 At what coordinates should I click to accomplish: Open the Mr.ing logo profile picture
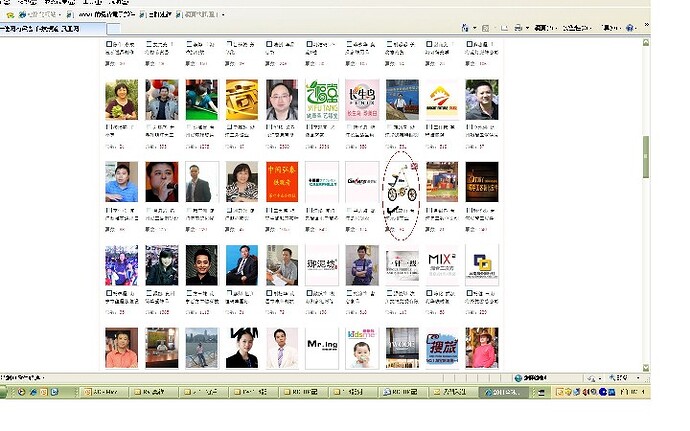click(322, 347)
